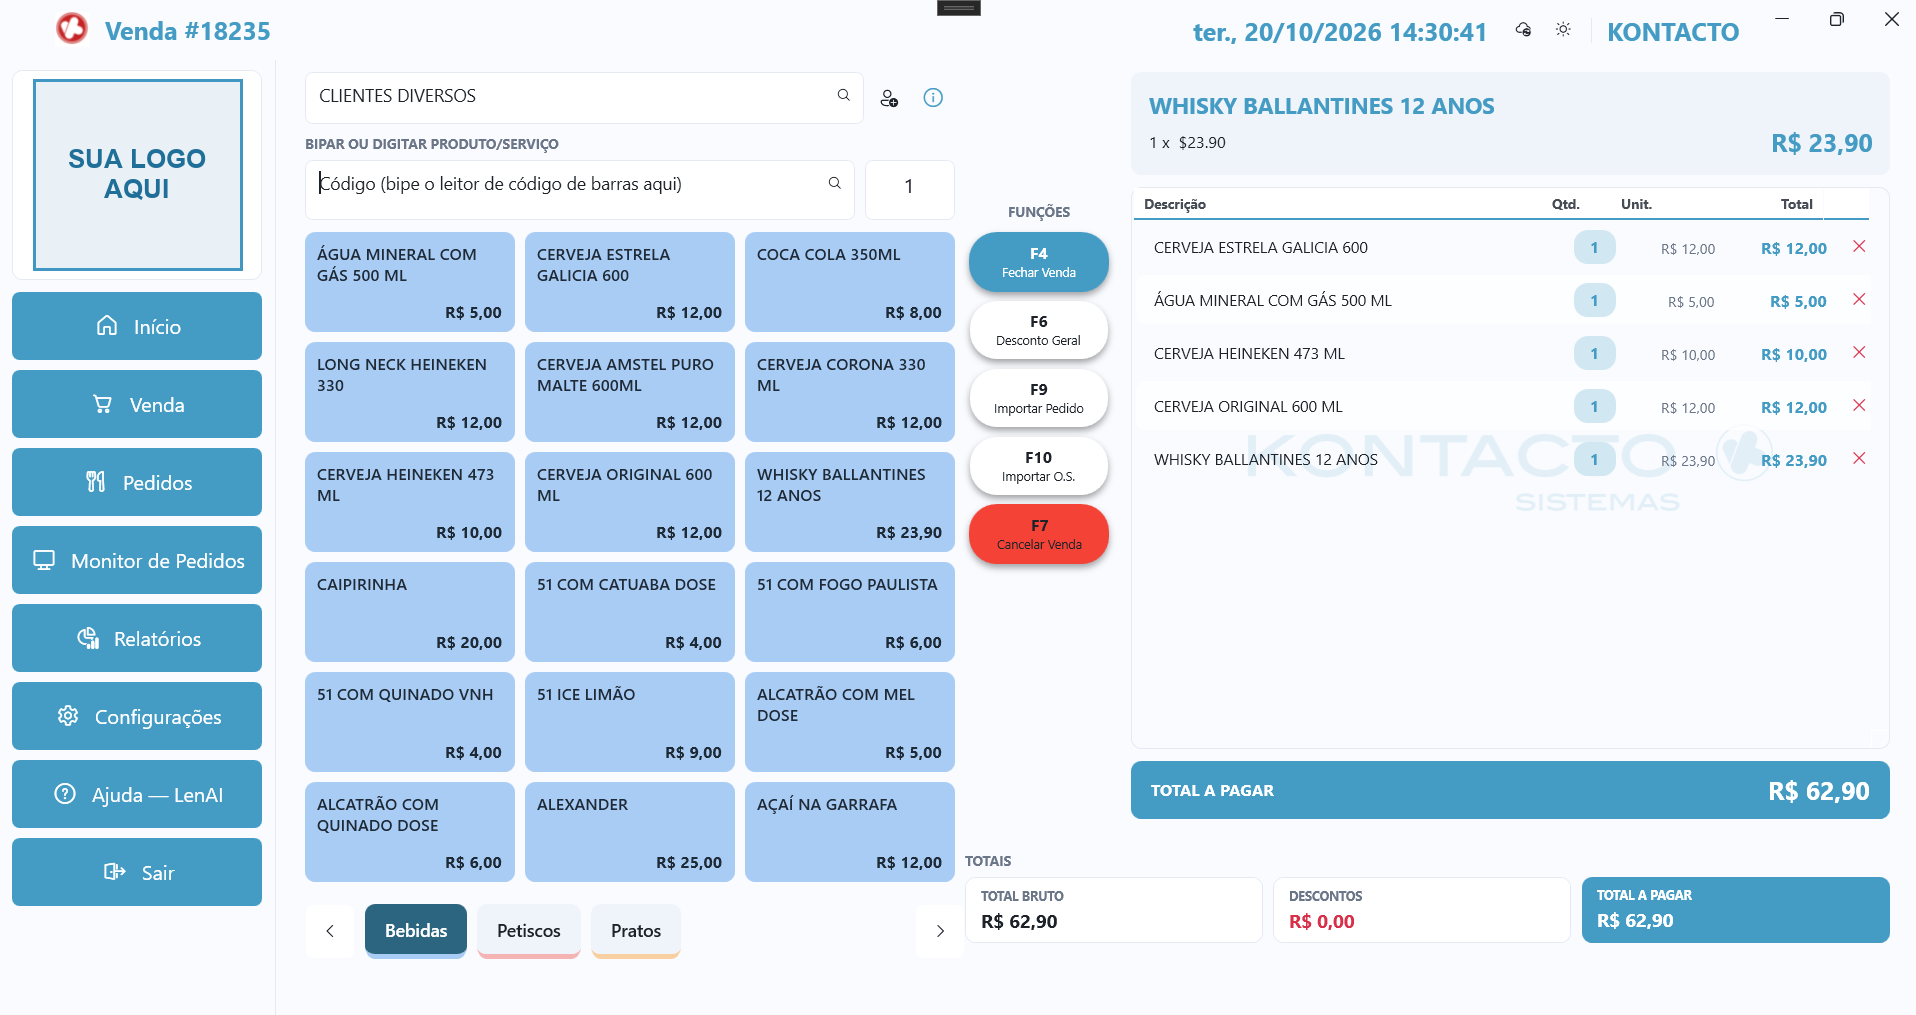Image resolution: width=1916 pixels, height=1015 pixels.
Task: Add ALEXANDER product tile
Action: [630, 832]
